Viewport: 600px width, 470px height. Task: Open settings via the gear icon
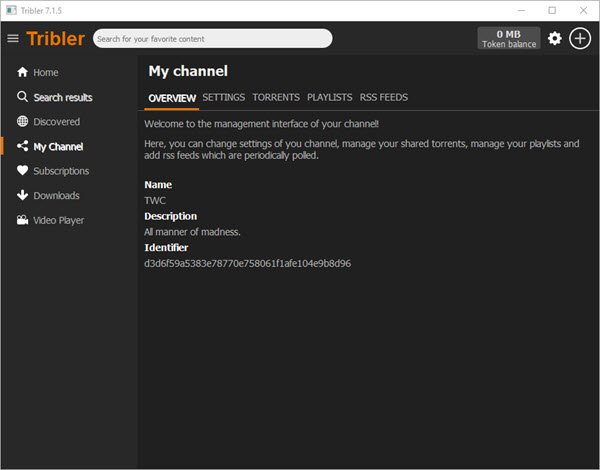coord(554,38)
